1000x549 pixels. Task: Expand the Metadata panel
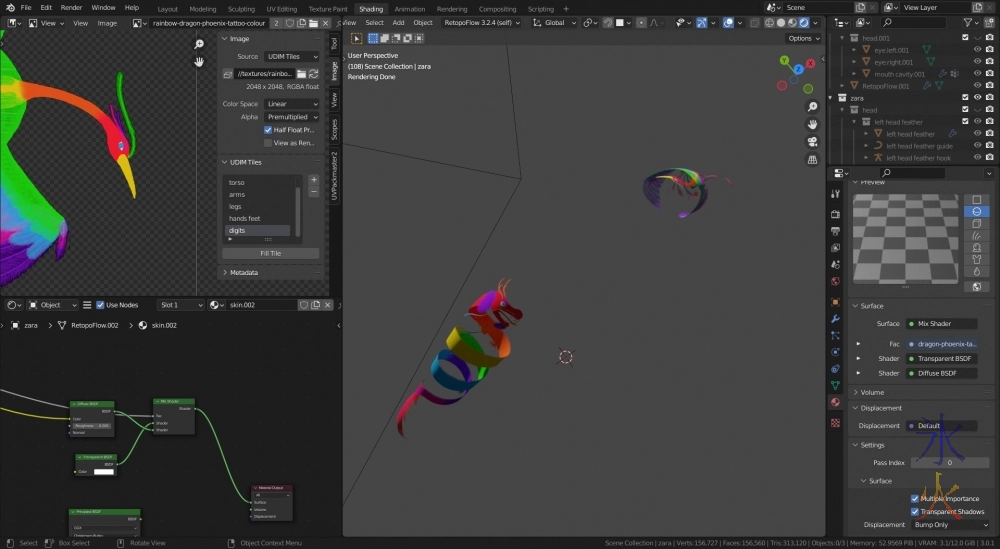[243, 272]
